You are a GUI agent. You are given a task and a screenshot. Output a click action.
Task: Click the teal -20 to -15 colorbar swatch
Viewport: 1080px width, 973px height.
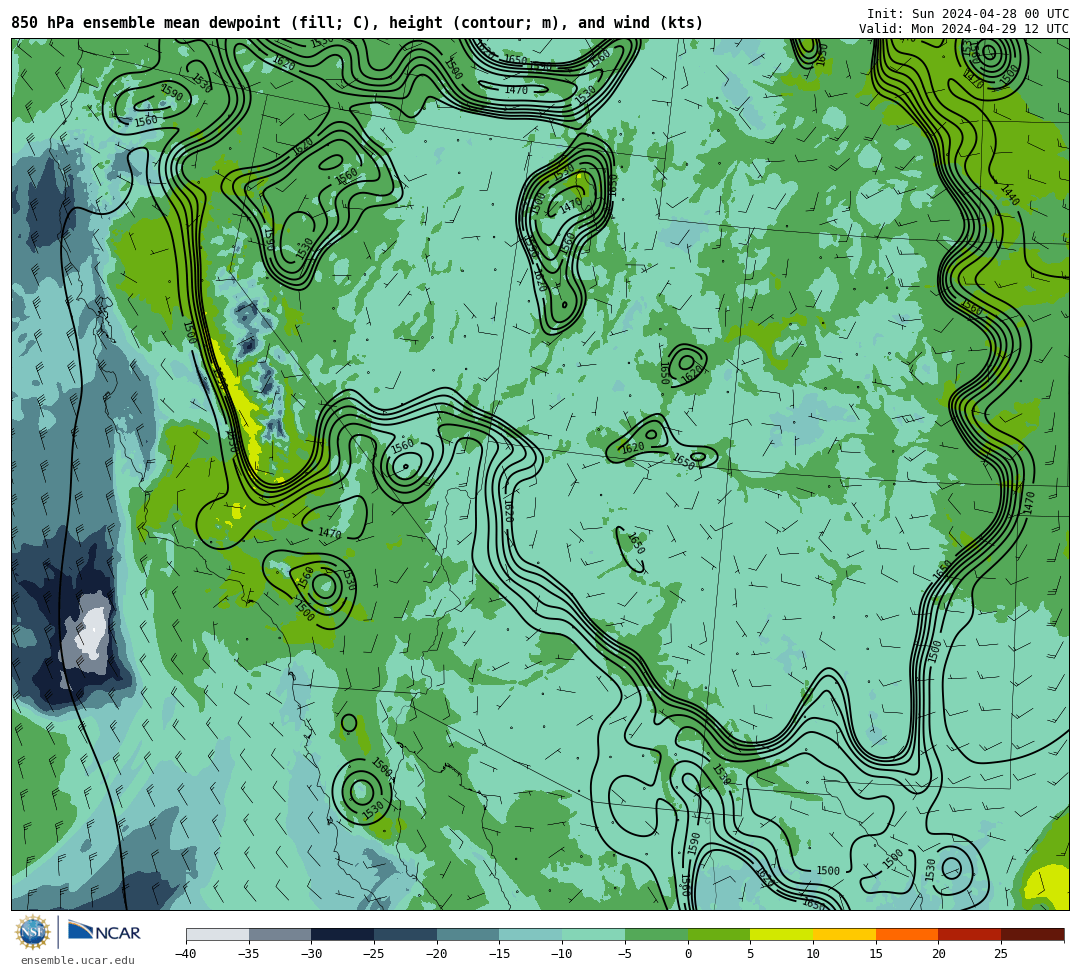coord(468,934)
